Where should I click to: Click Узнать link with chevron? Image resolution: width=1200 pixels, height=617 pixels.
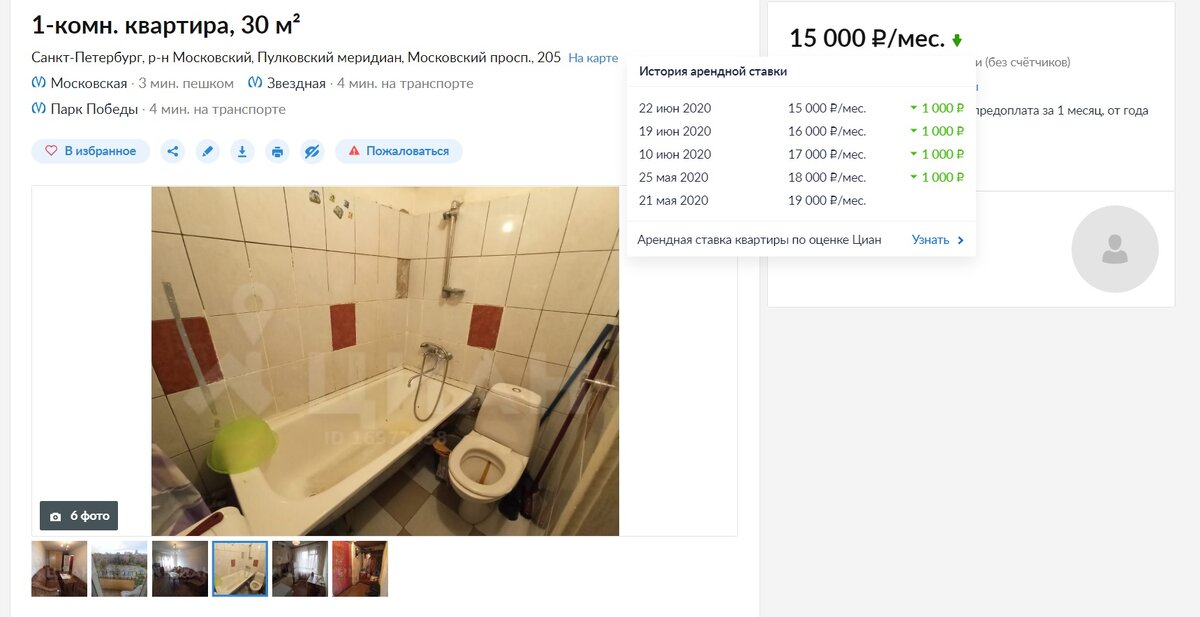pos(938,240)
